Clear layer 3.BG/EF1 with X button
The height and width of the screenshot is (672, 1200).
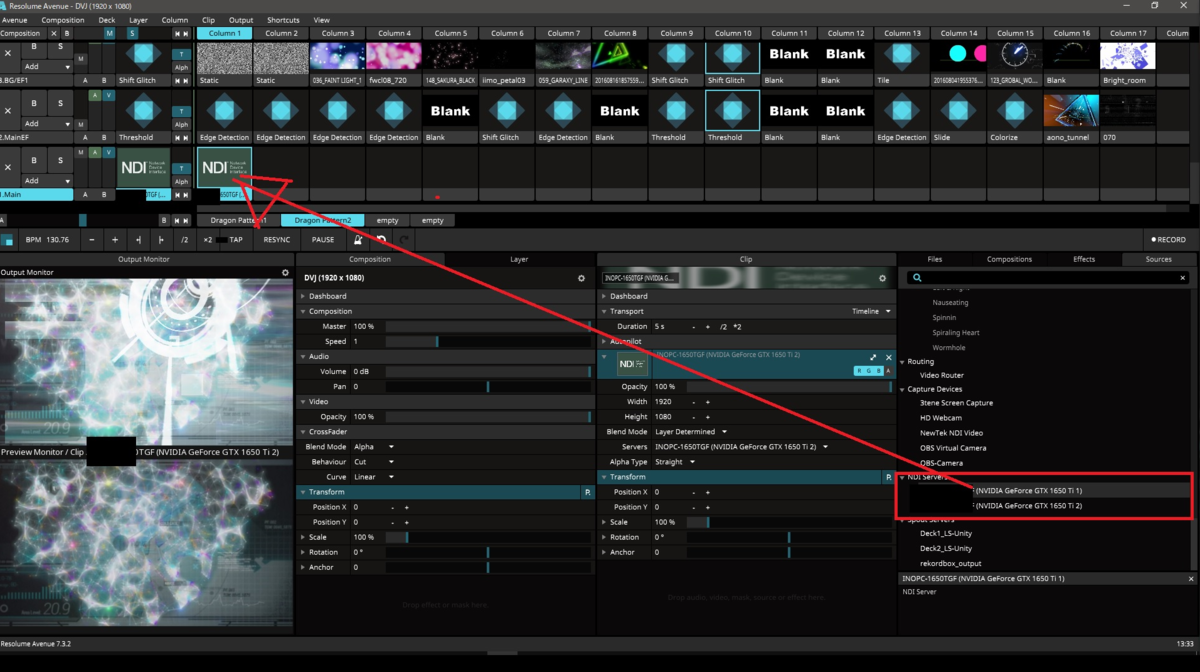click(8, 54)
